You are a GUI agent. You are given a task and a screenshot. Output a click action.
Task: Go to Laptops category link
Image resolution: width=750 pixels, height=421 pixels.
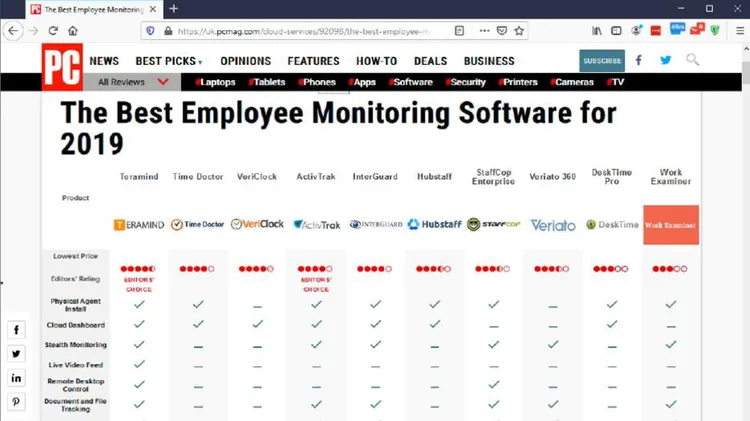point(215,82)
